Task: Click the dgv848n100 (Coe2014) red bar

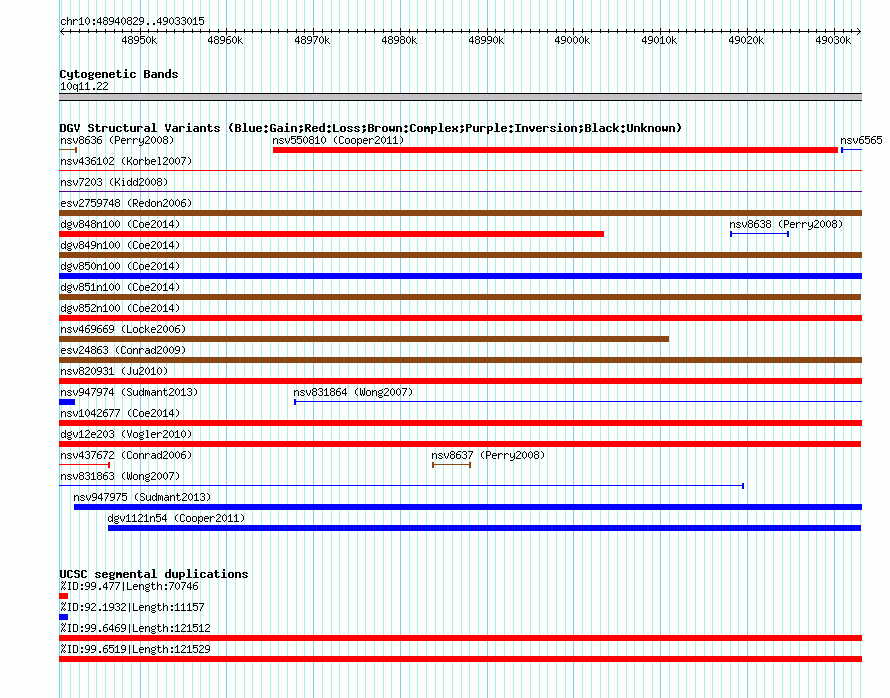Action: pyautogui.click(x=331, y=234)
